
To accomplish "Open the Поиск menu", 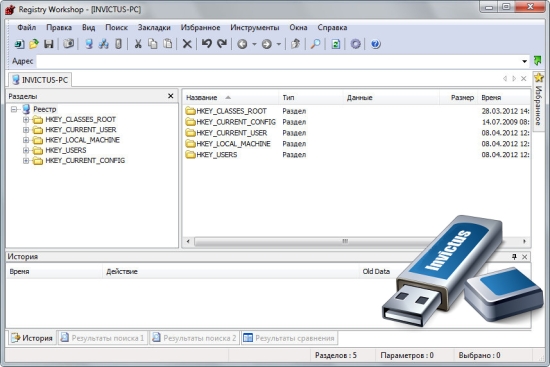I will [116, 27].
